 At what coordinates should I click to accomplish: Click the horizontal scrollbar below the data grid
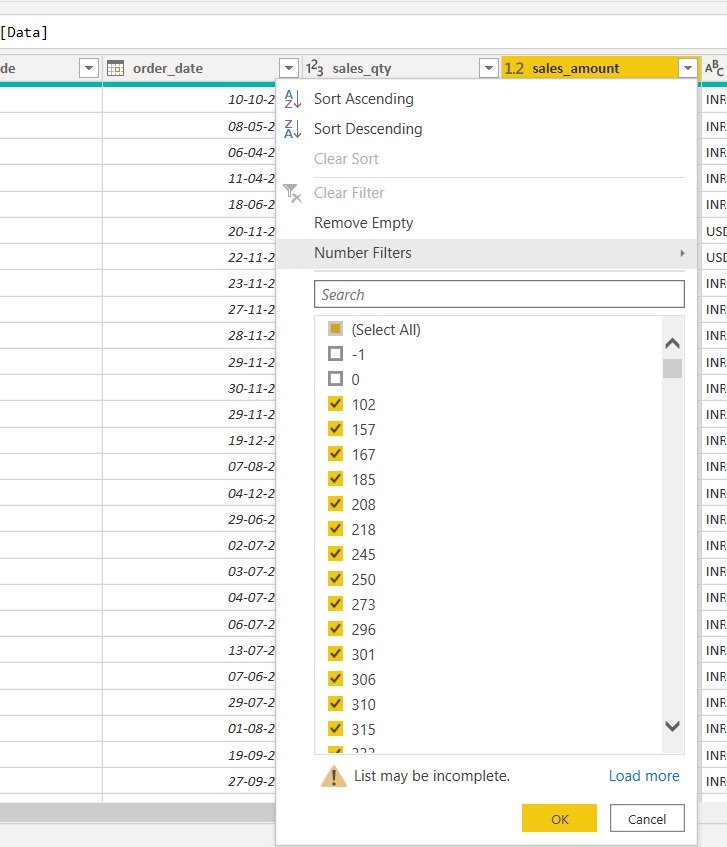(138, 812)
